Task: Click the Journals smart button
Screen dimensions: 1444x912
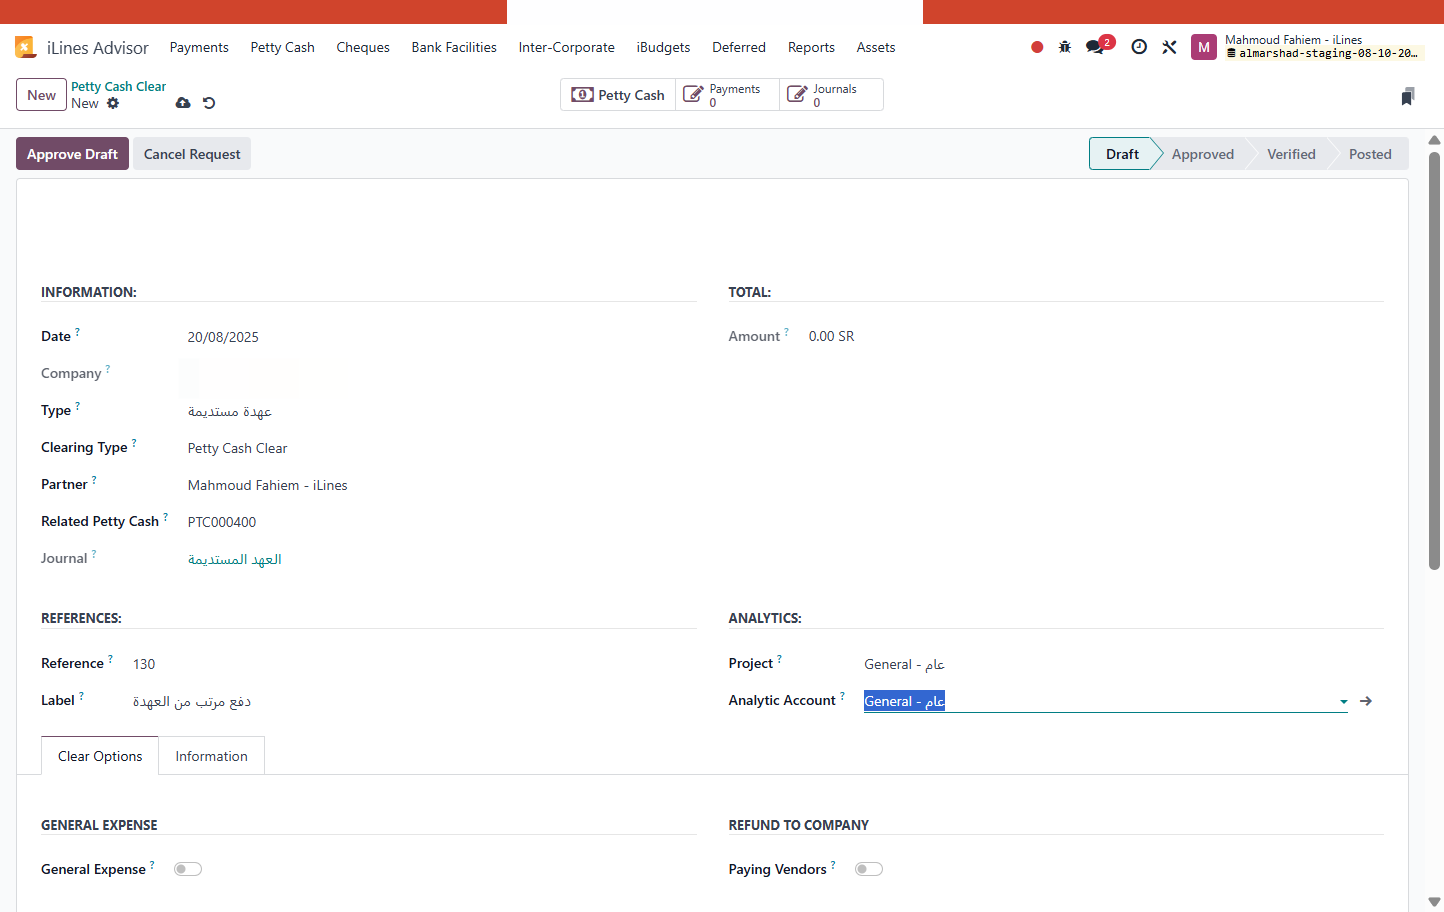Action: coord(831,95)
